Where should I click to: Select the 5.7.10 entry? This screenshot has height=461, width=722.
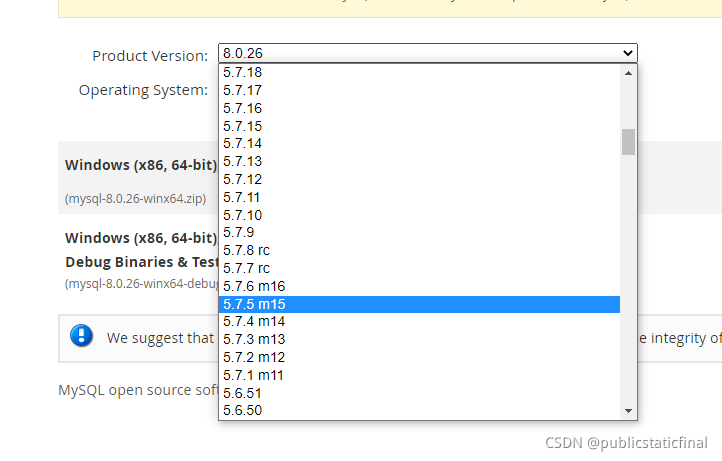point(419,215)
